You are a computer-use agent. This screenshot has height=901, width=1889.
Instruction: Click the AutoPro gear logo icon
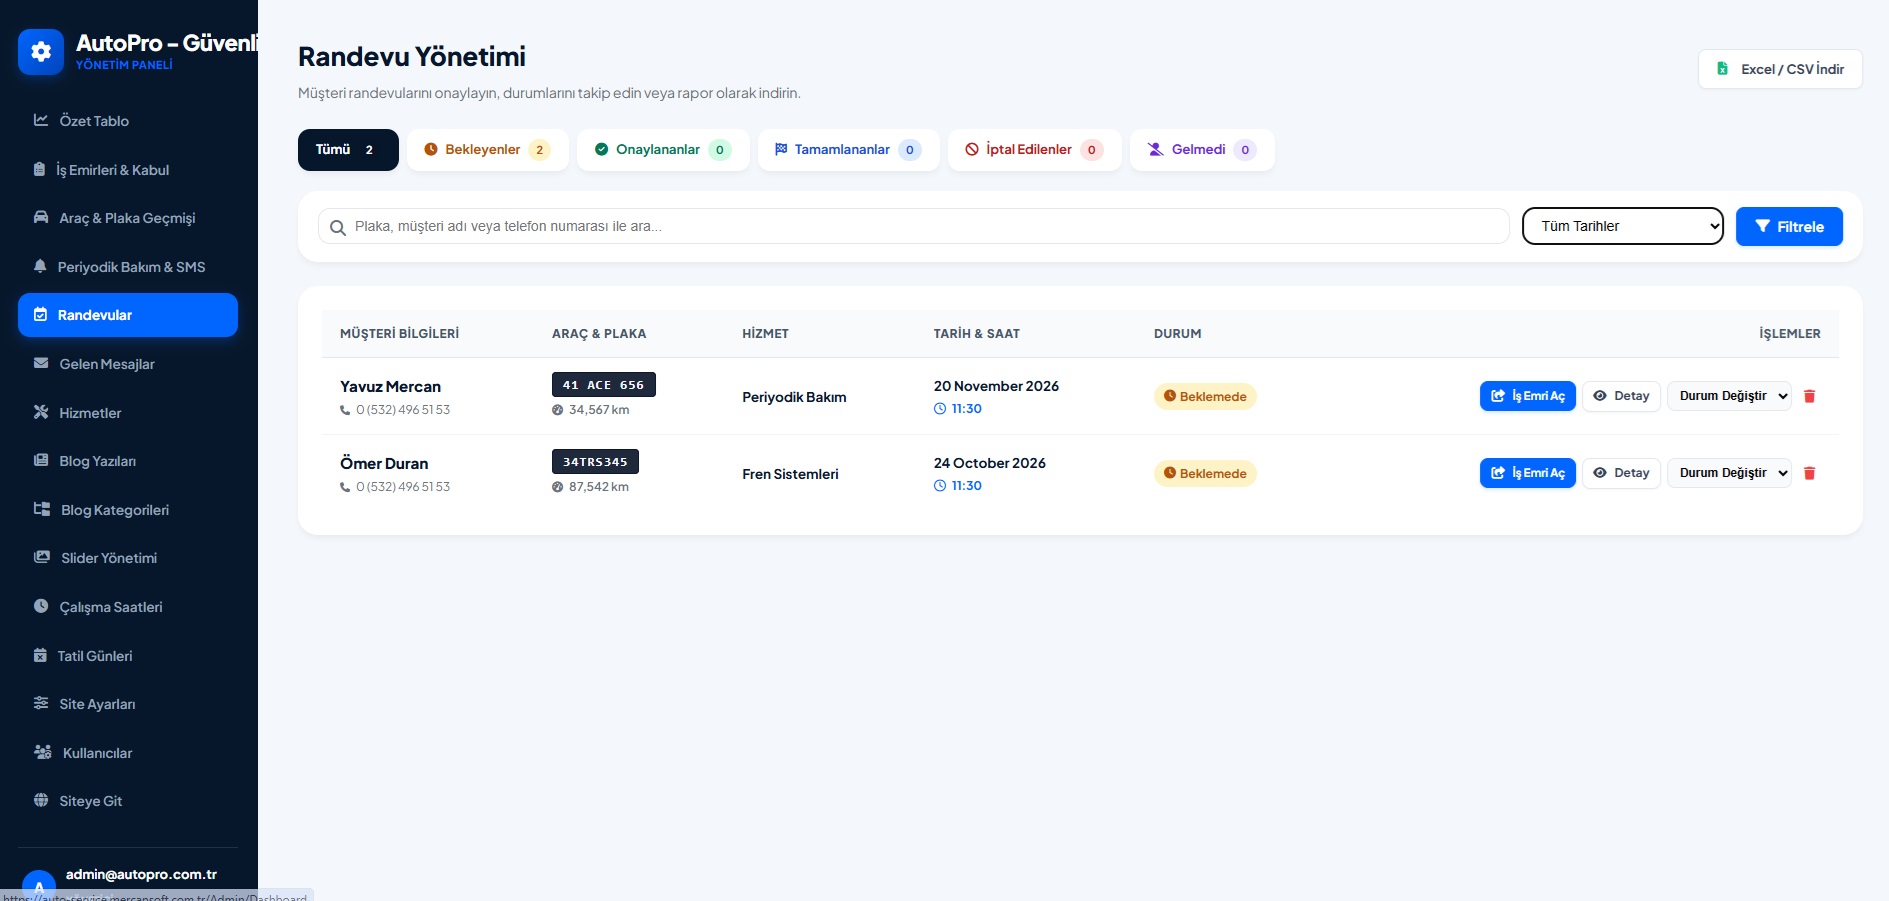(x=41, y=52)
